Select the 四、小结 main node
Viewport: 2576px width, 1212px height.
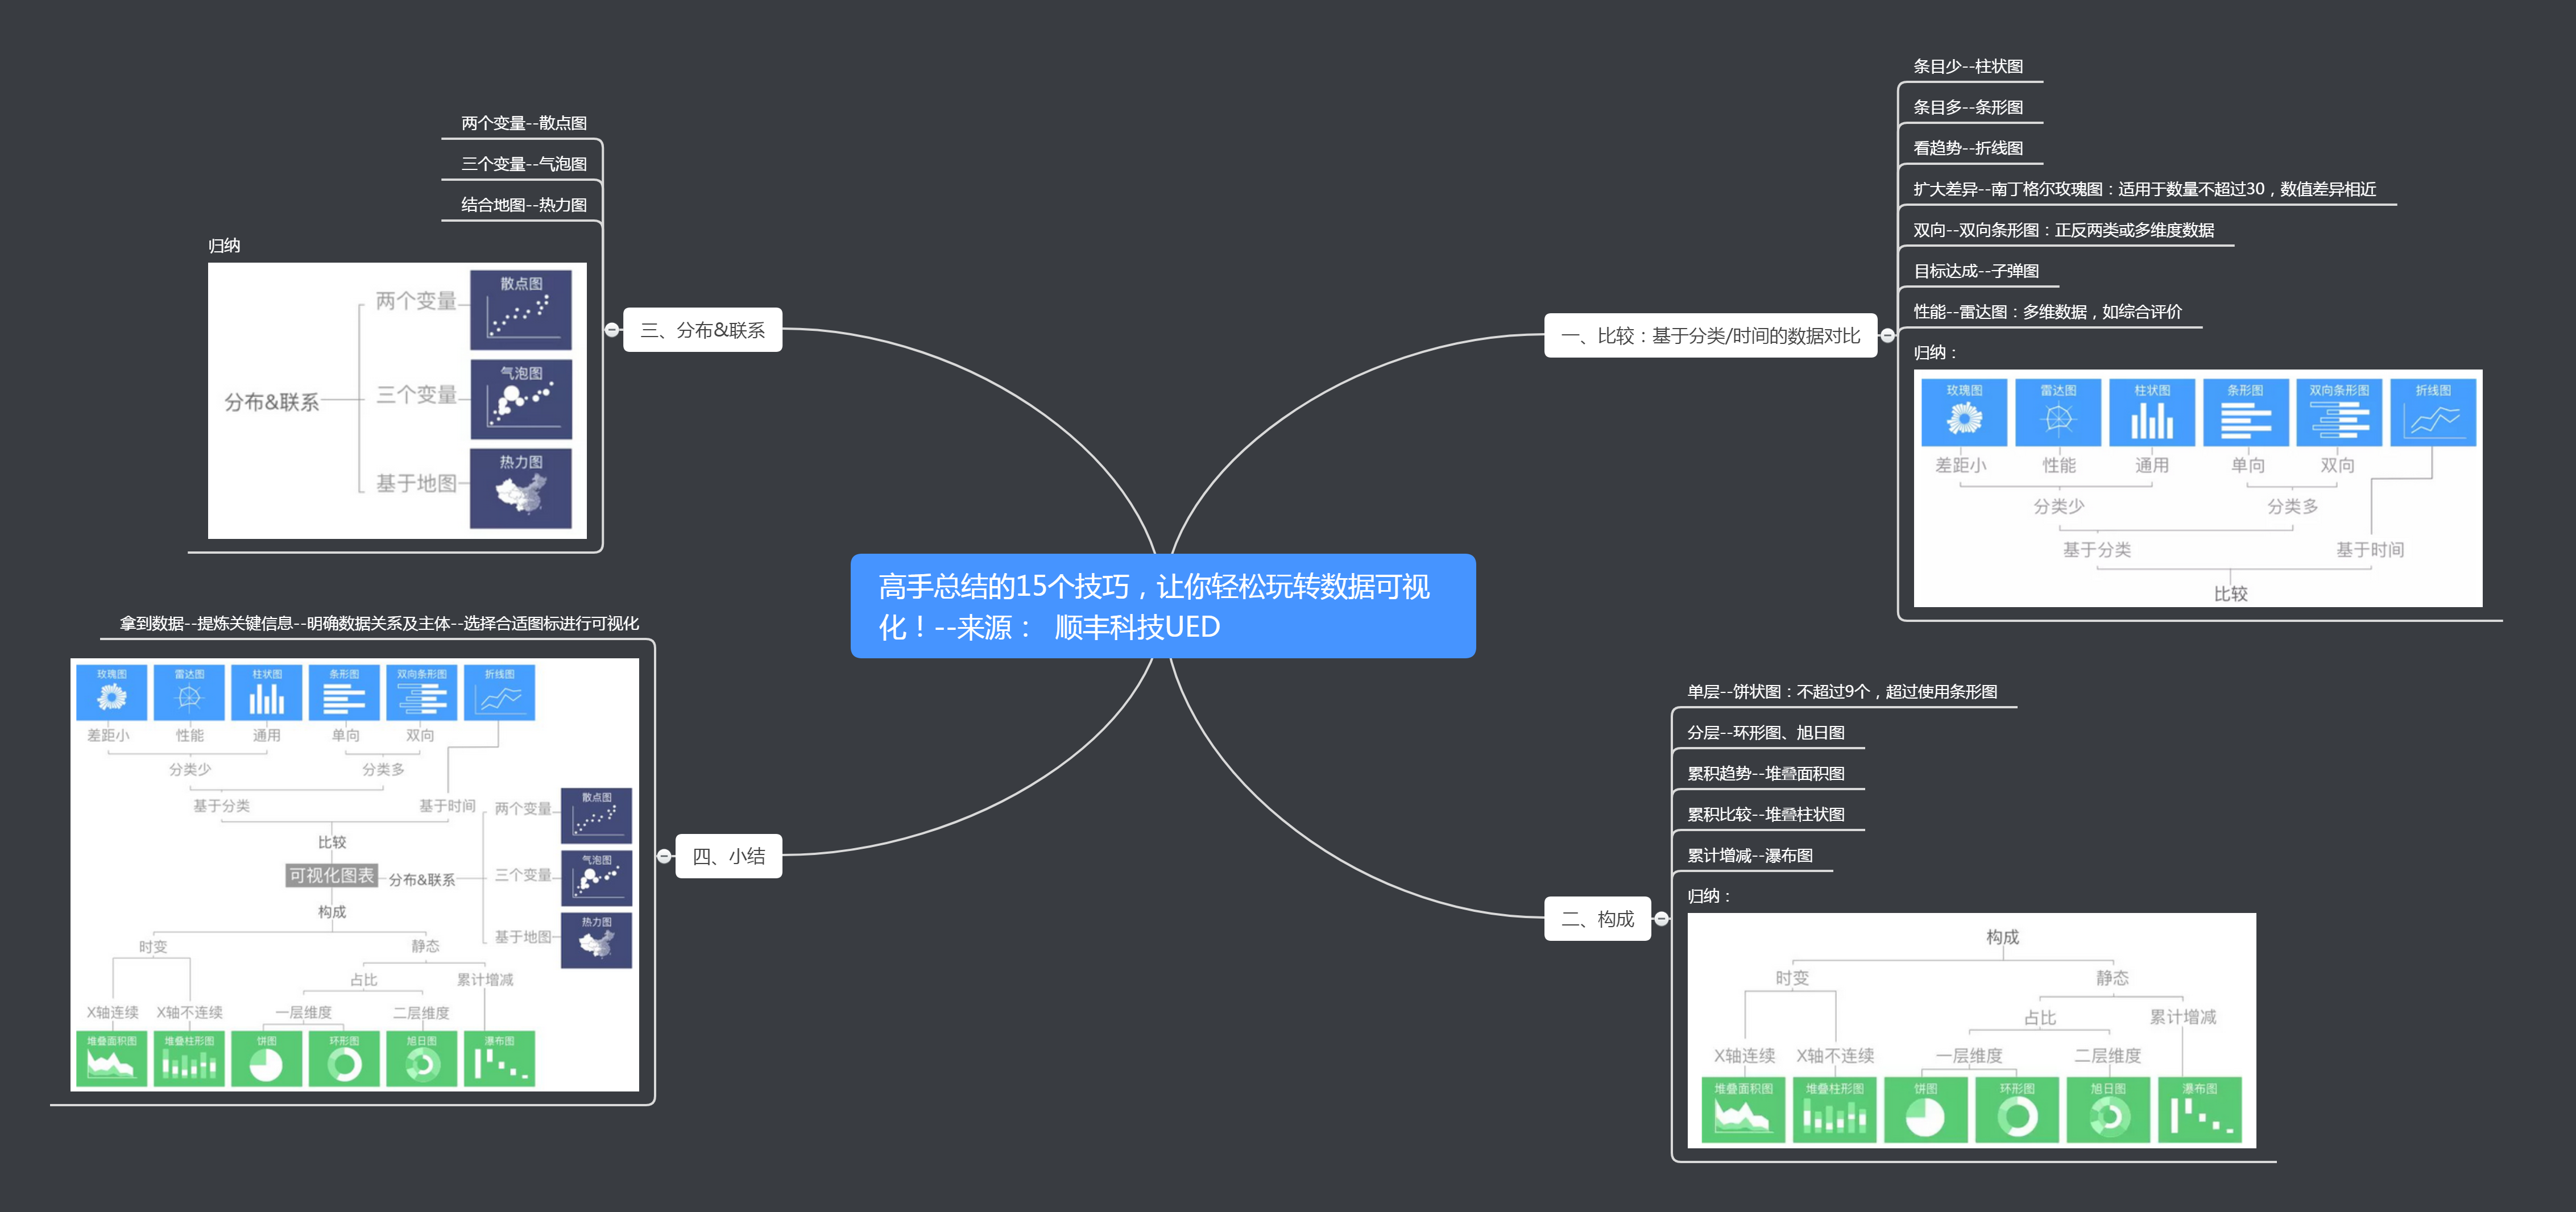(728, 856)
